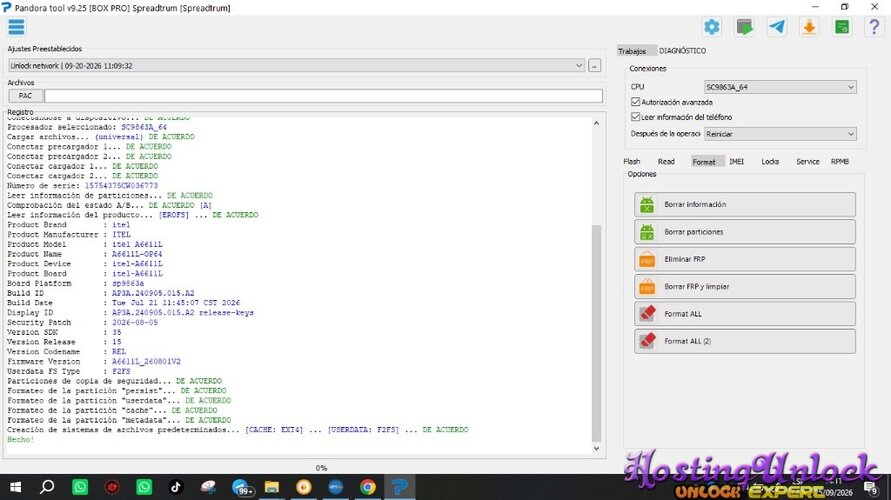Open the Service tab

(807, 161)
